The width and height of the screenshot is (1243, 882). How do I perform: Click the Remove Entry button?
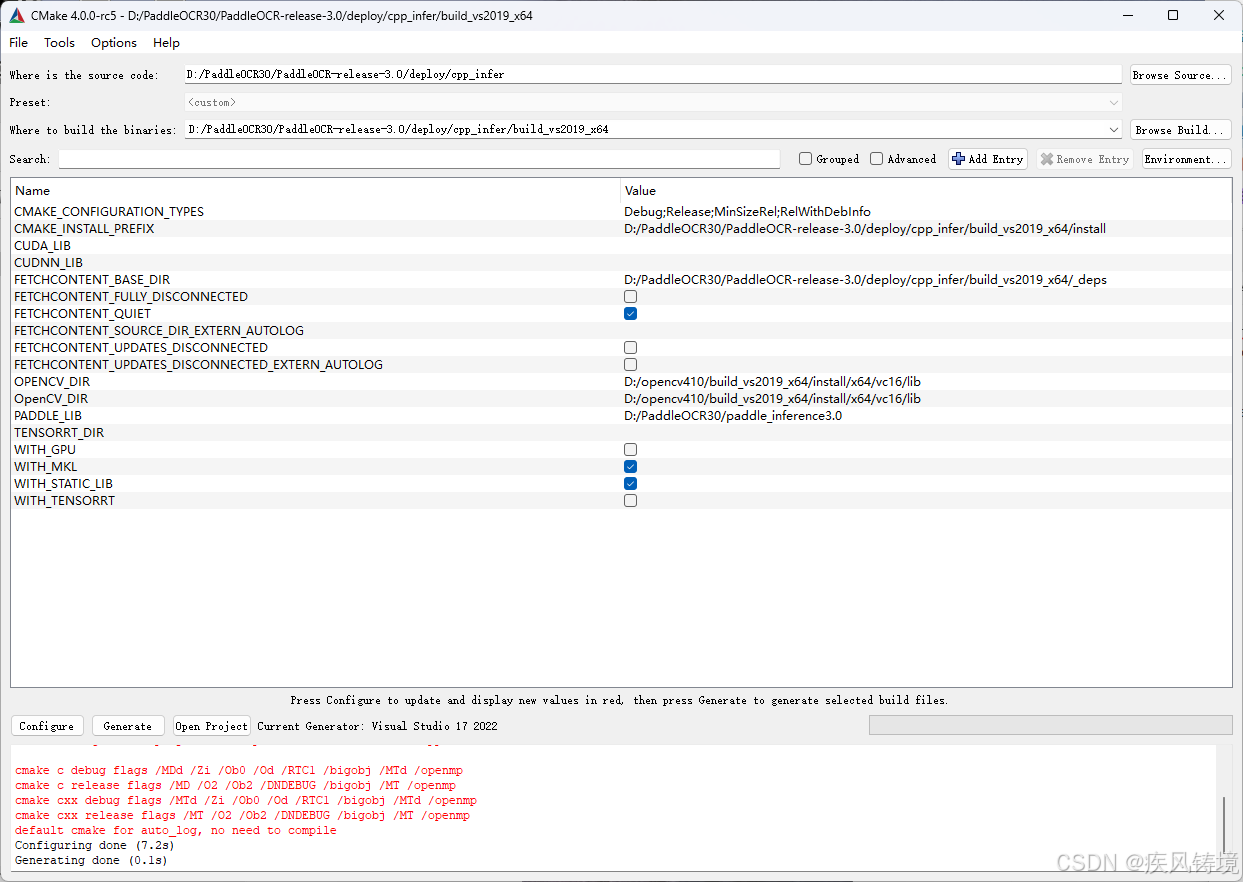coord(1085,159)
